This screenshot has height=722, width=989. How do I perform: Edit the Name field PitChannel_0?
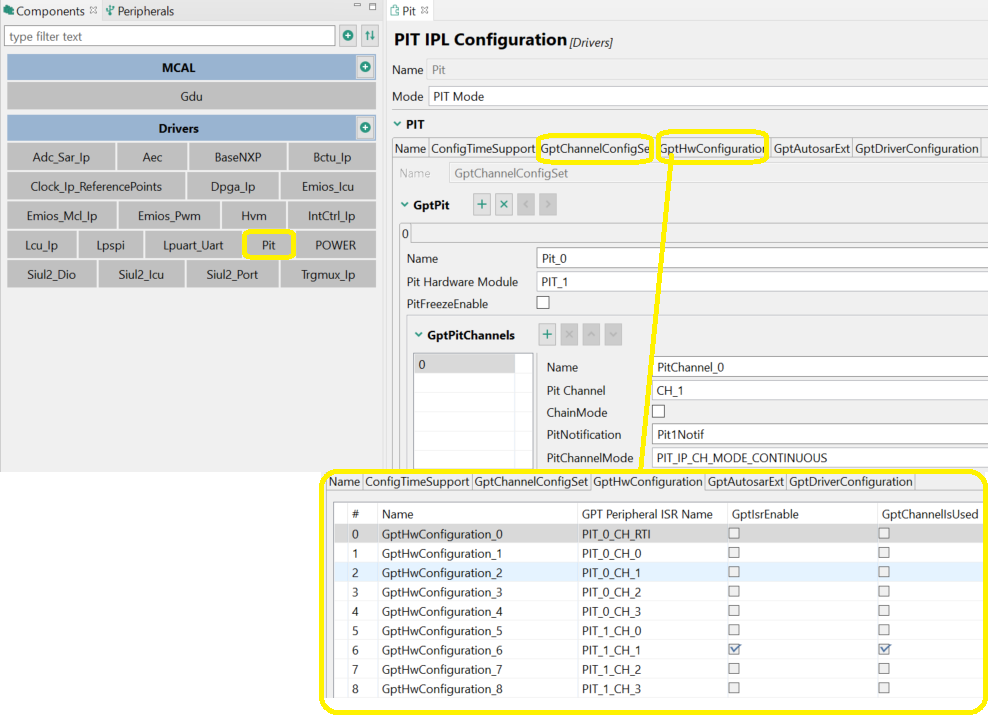click(819, 367)
